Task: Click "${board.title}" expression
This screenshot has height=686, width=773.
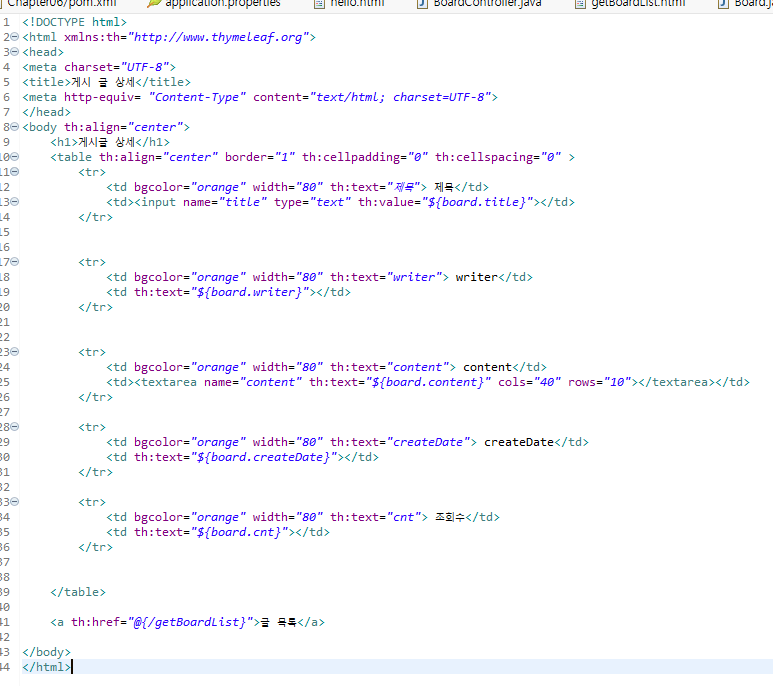Action: (477, 202)
